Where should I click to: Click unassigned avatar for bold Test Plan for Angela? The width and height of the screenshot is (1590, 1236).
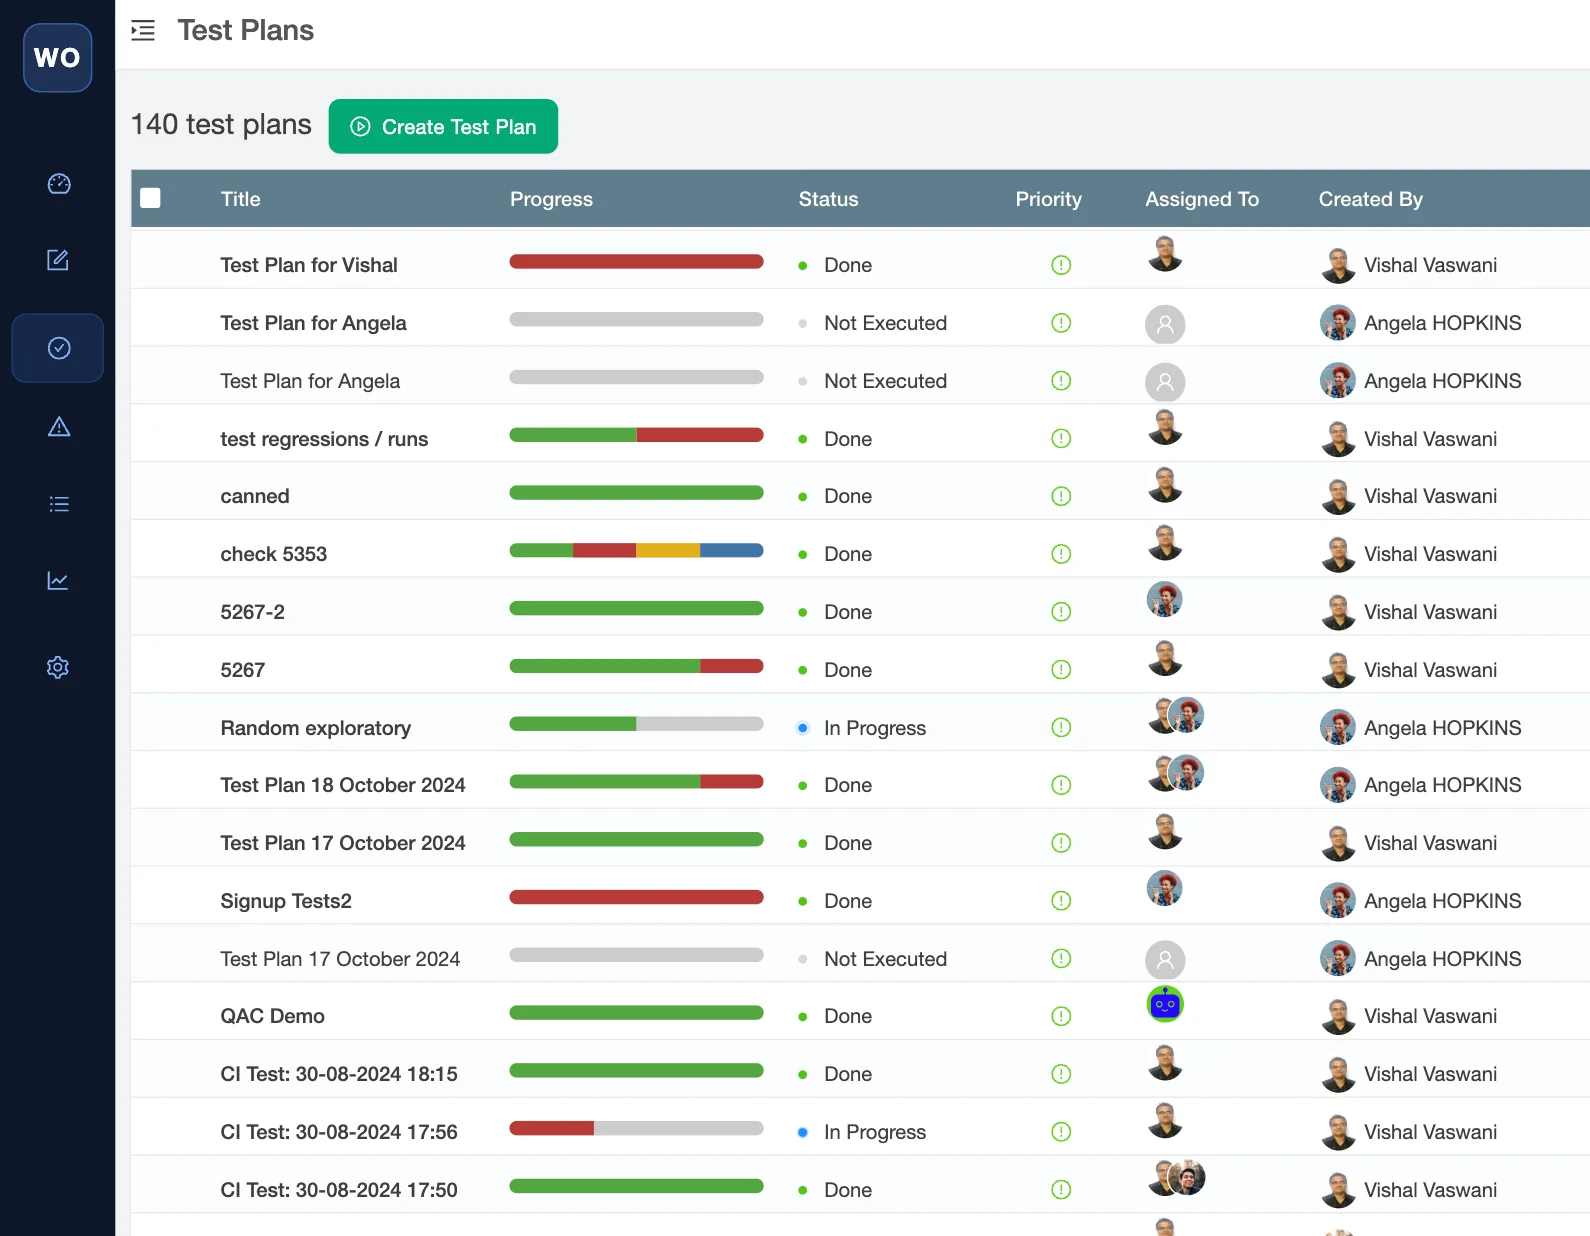tap(1165, 324)
